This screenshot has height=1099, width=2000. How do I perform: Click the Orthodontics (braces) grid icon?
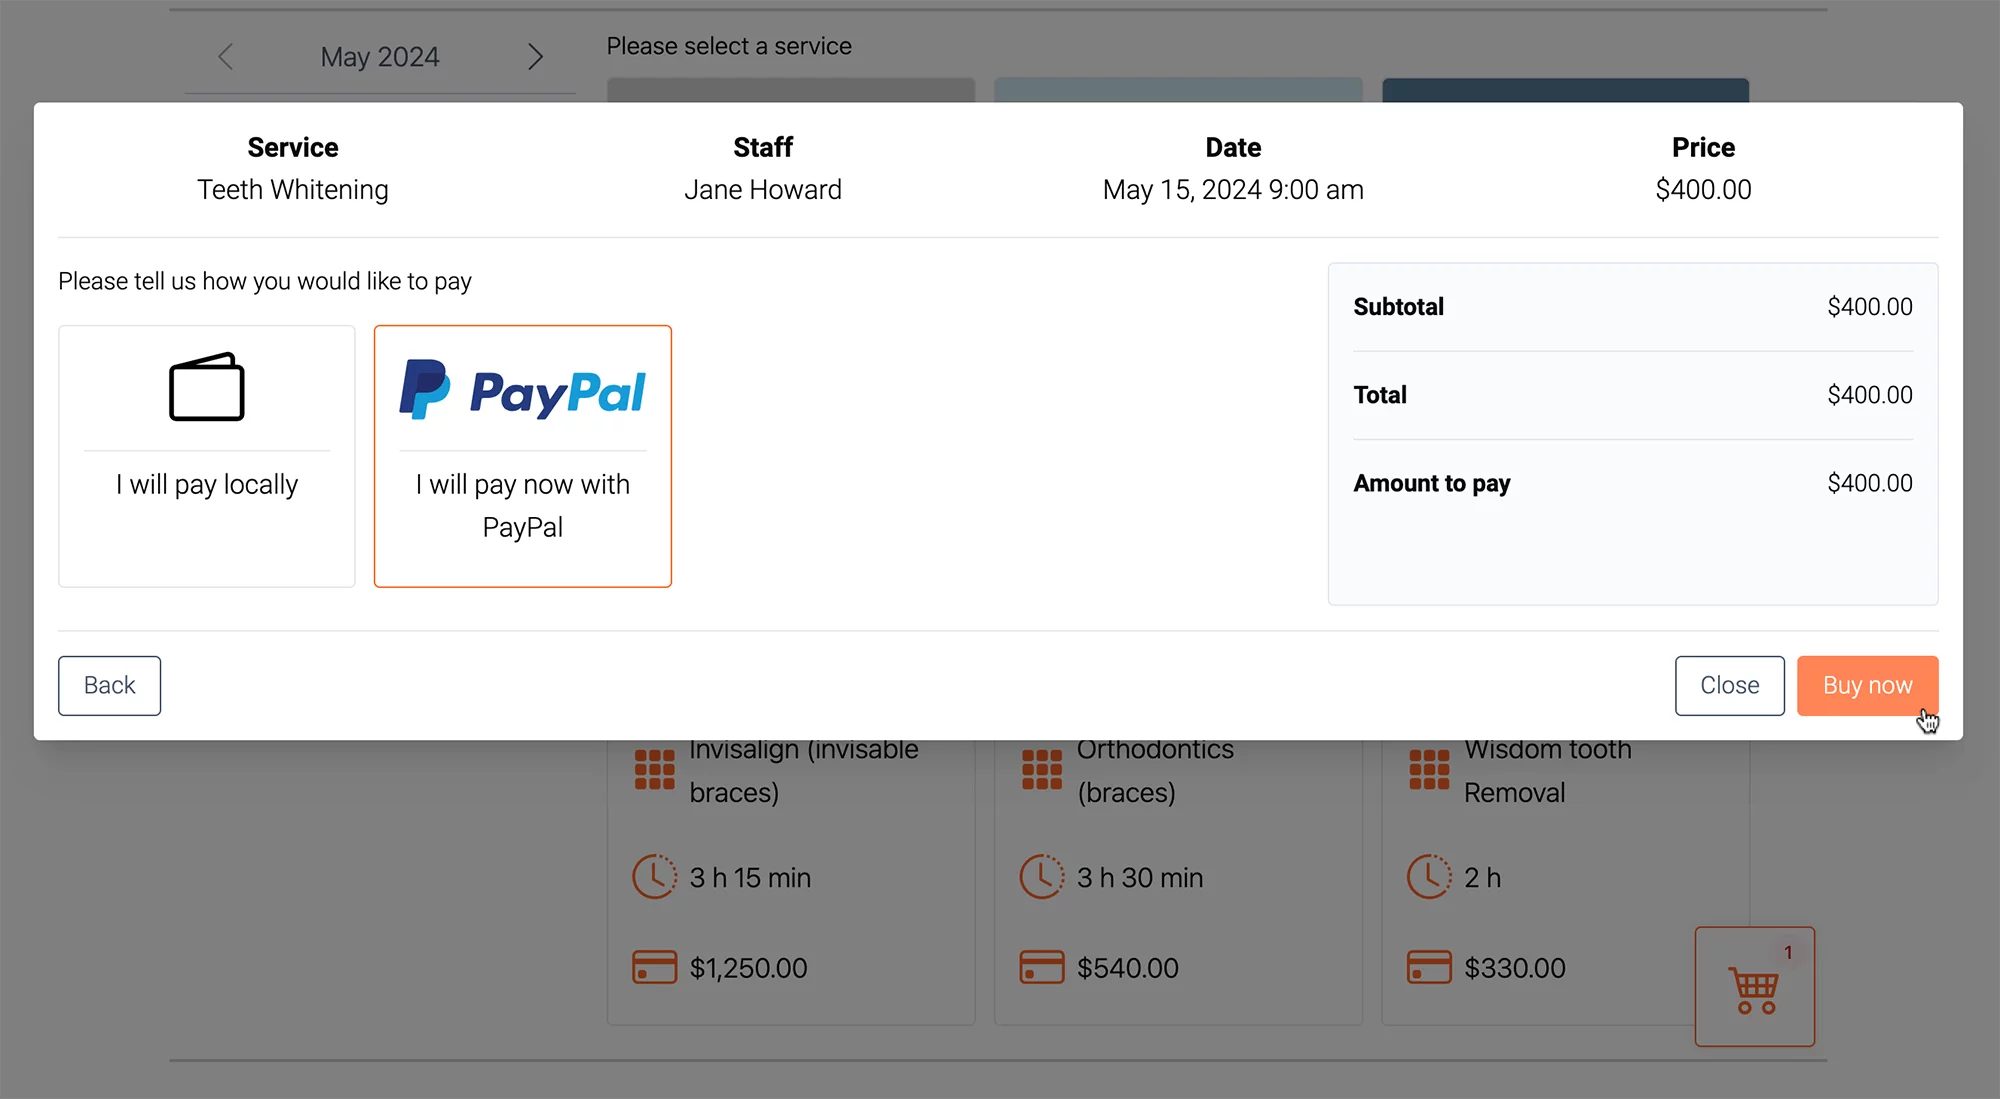(x=1042, y=770)
